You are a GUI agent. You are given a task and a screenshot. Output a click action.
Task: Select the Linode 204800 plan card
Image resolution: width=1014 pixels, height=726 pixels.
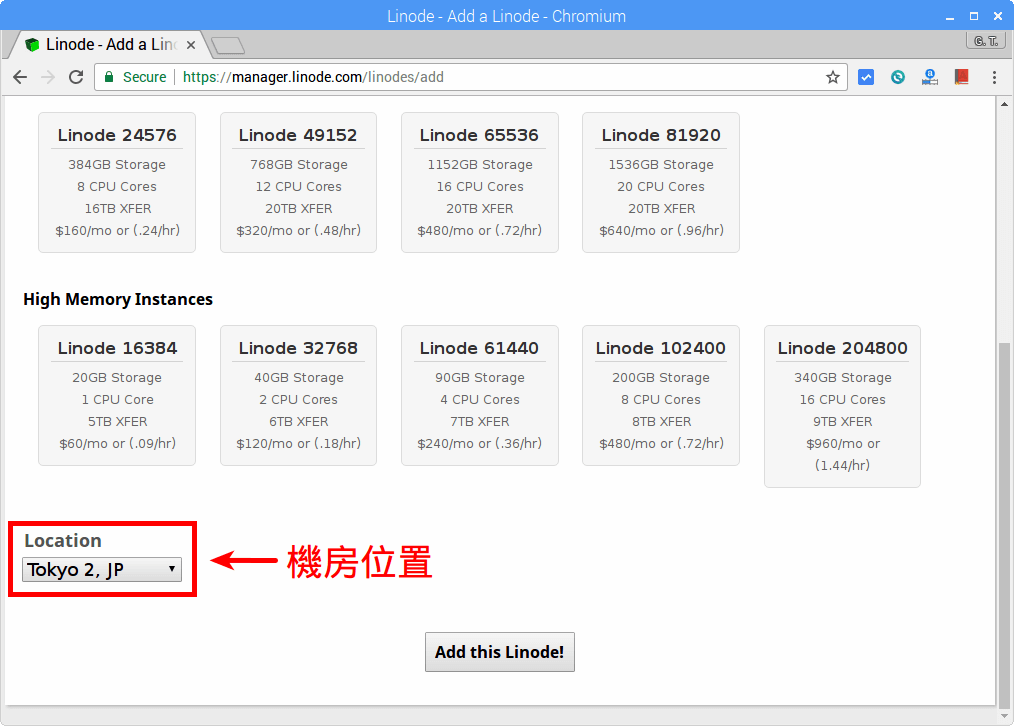coord(842,405)
